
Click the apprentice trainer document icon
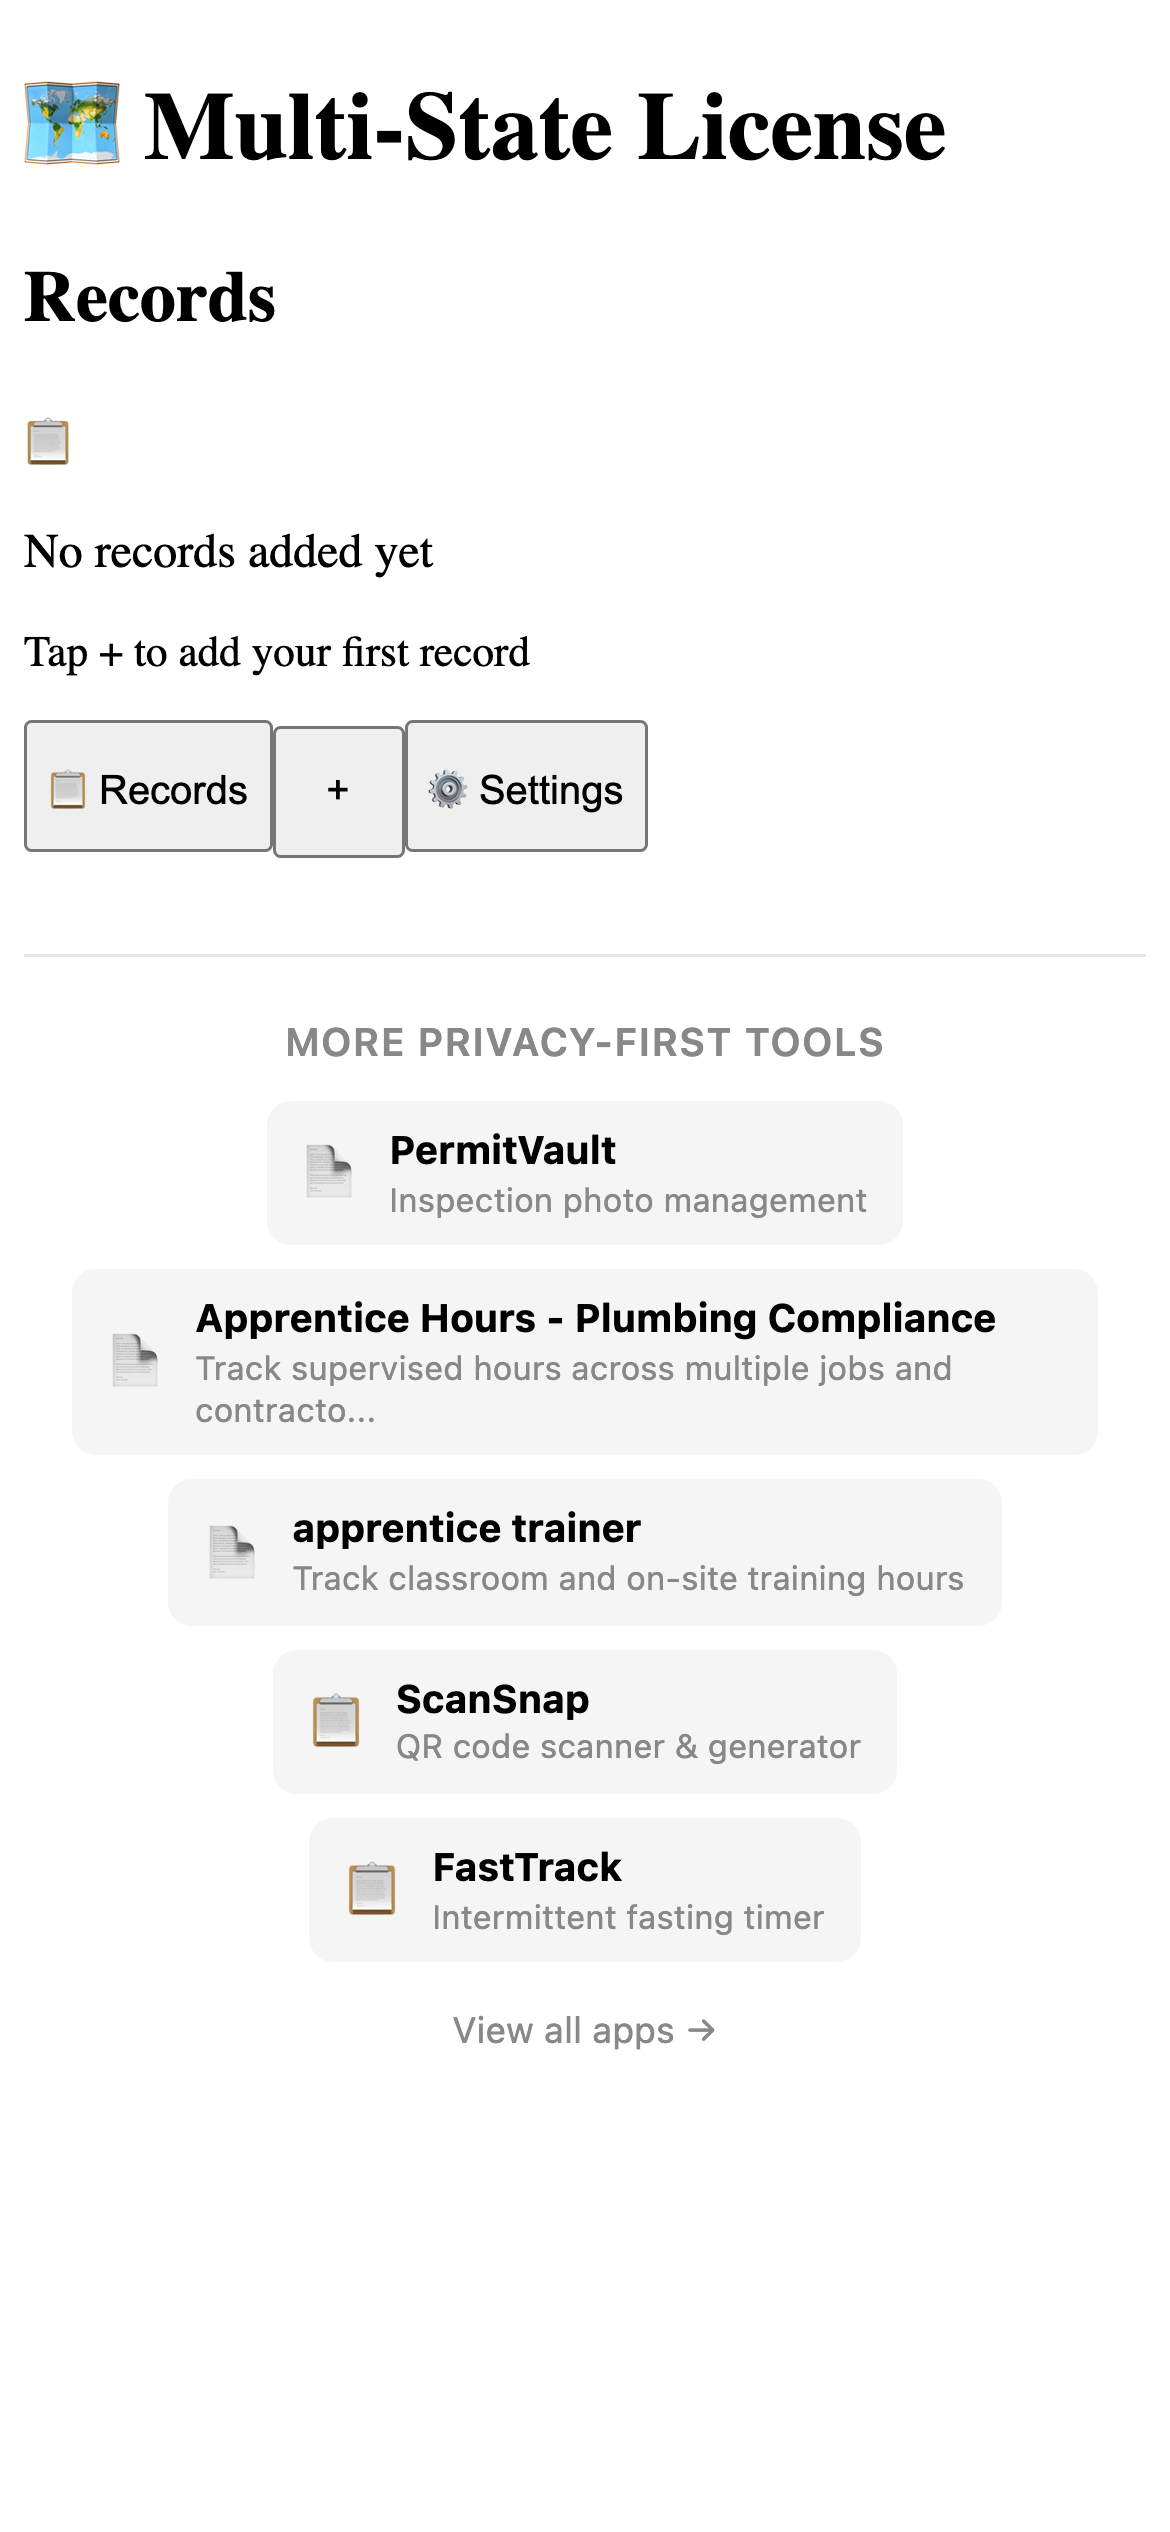pyautogui.click(x=234, y=1551)
